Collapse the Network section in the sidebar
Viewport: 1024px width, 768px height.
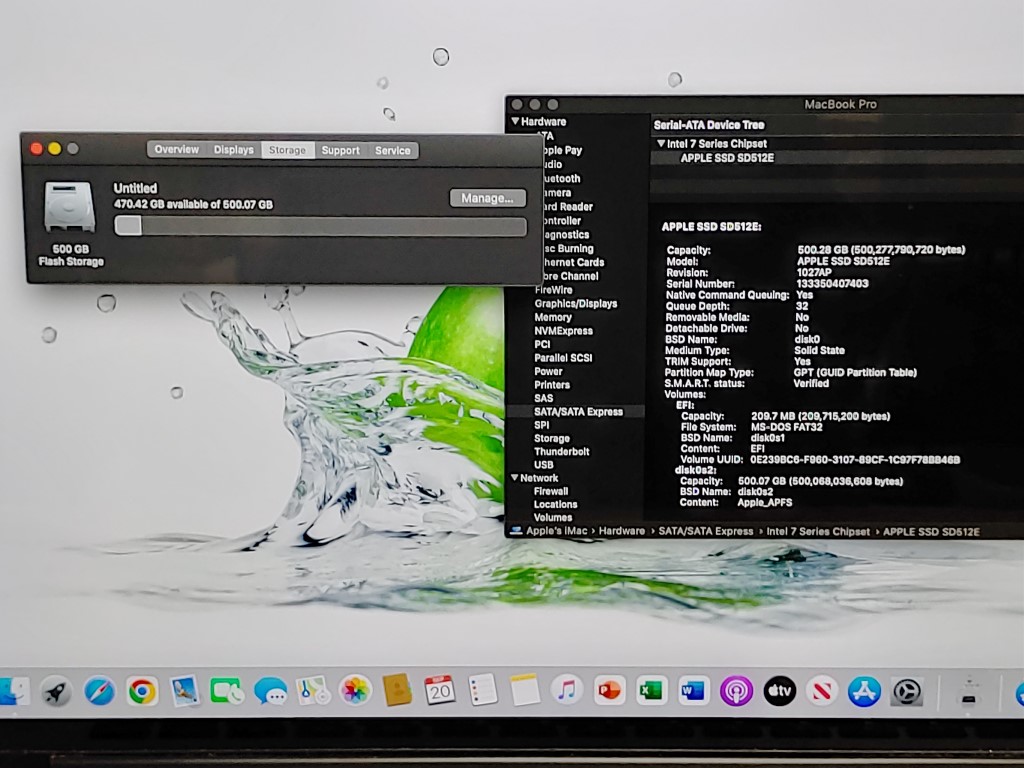coord(515,477)
